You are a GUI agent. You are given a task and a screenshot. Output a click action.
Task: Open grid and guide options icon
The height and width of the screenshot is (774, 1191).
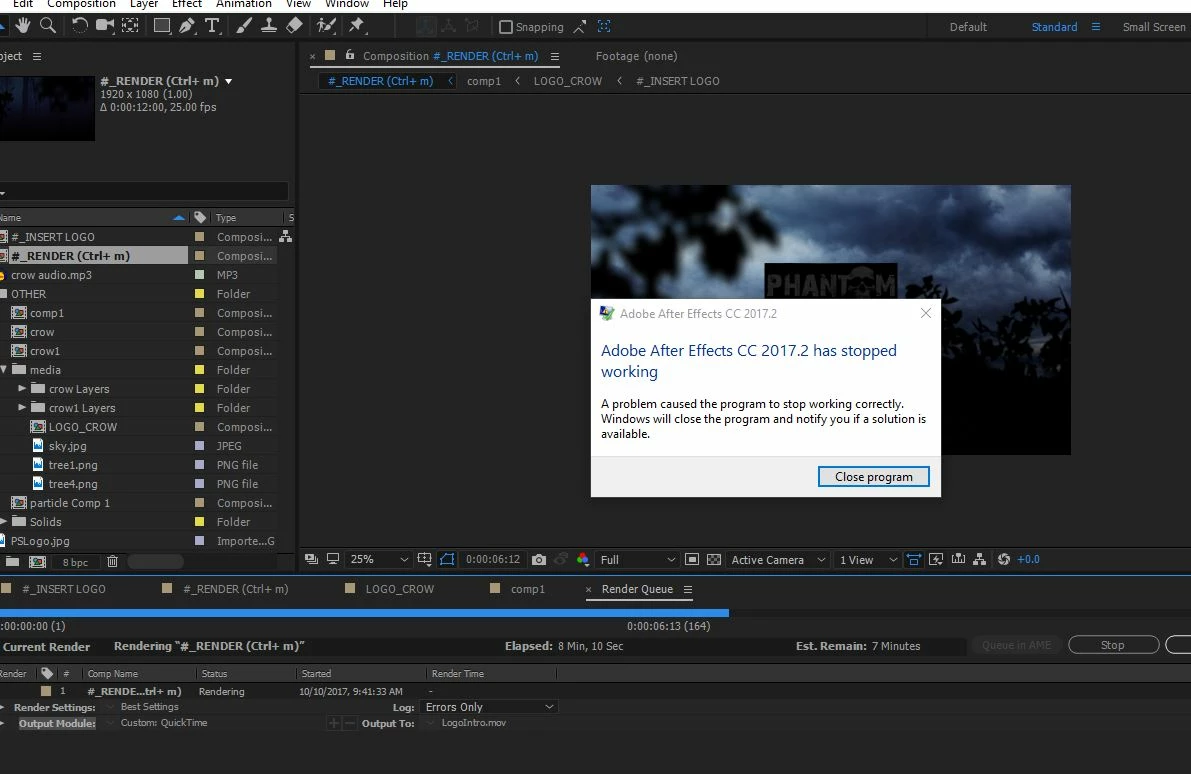(x=425, y=560)
